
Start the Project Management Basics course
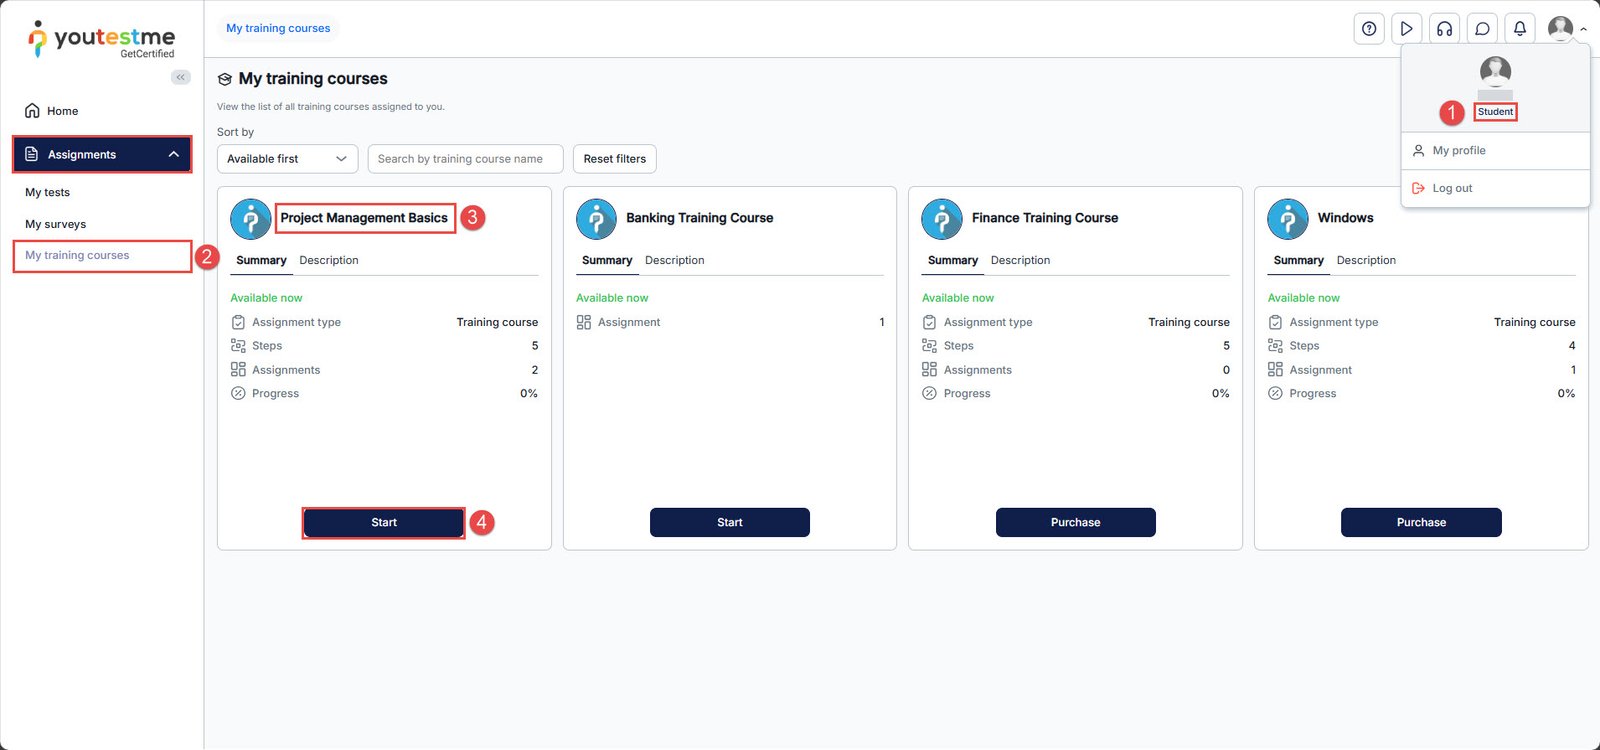(x=384, y=523)
